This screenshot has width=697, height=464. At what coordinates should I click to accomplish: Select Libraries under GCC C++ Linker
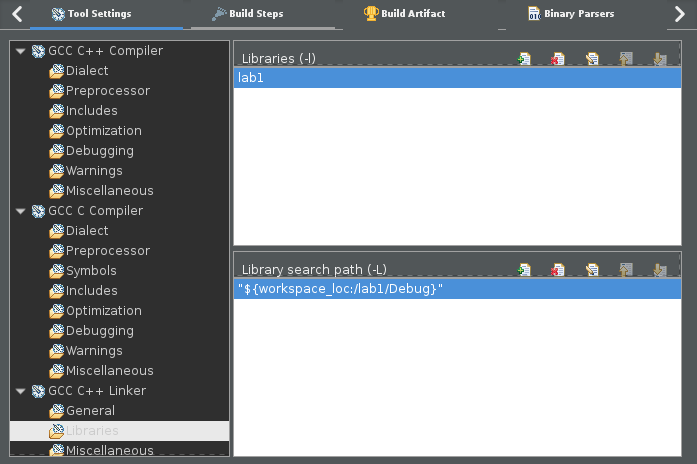(92, 431)
